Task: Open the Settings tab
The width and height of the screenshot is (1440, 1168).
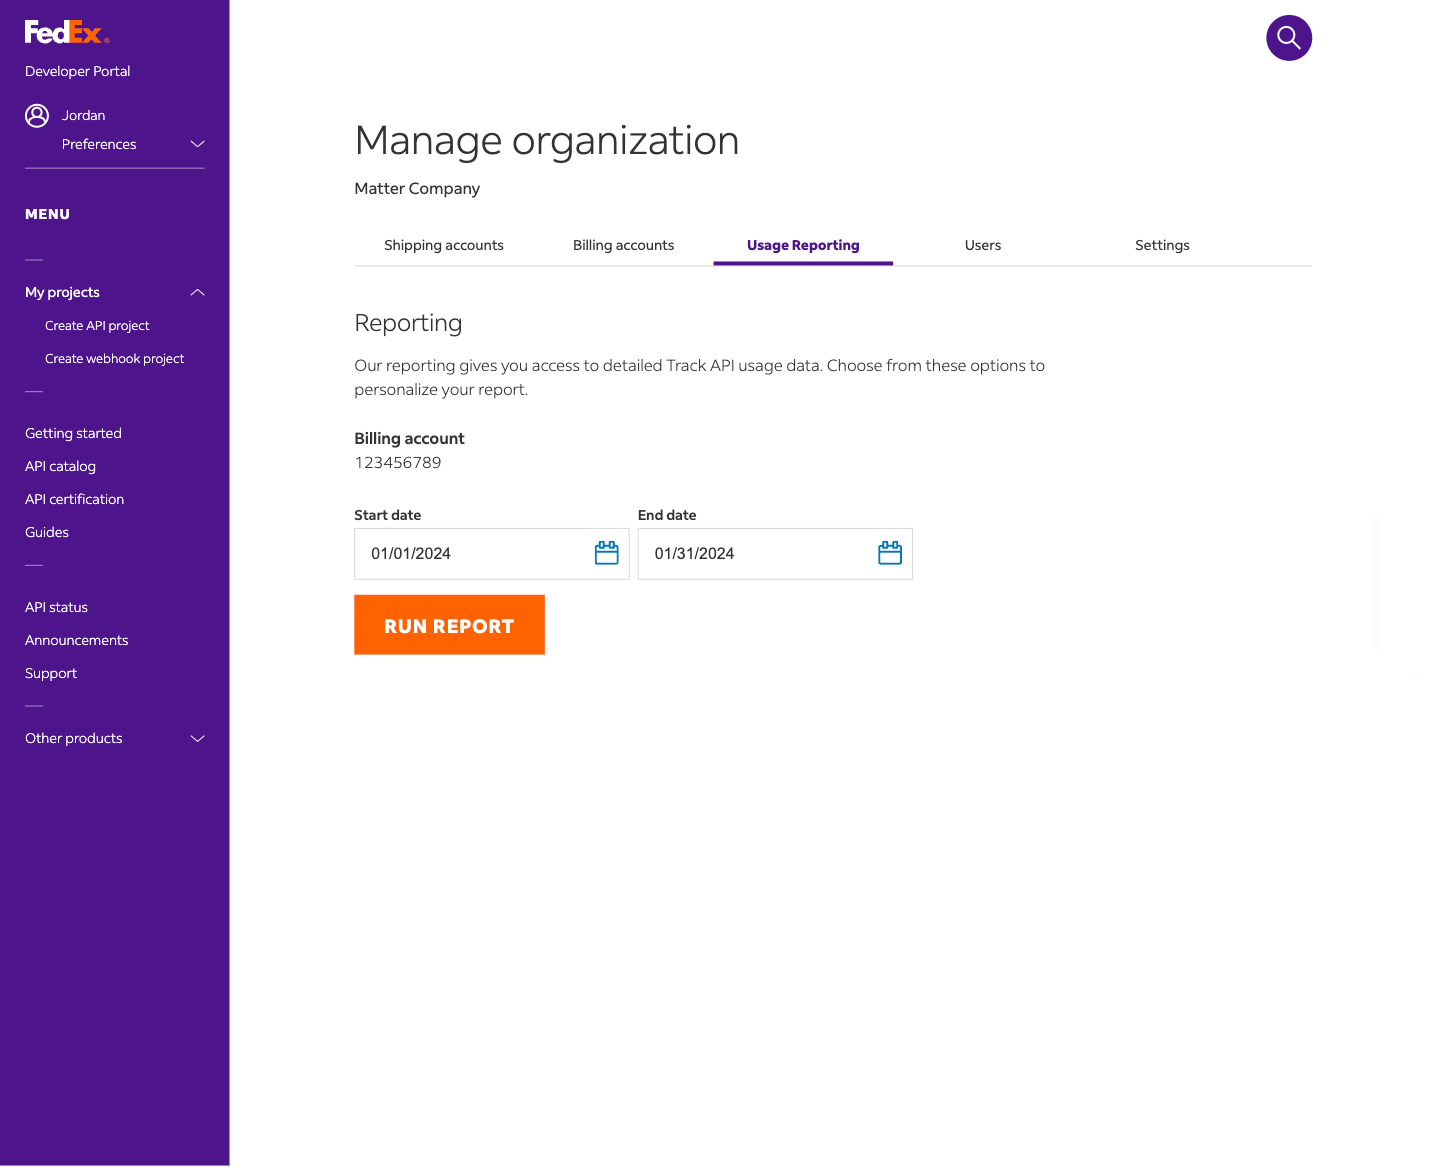Action: [1162, 245]
